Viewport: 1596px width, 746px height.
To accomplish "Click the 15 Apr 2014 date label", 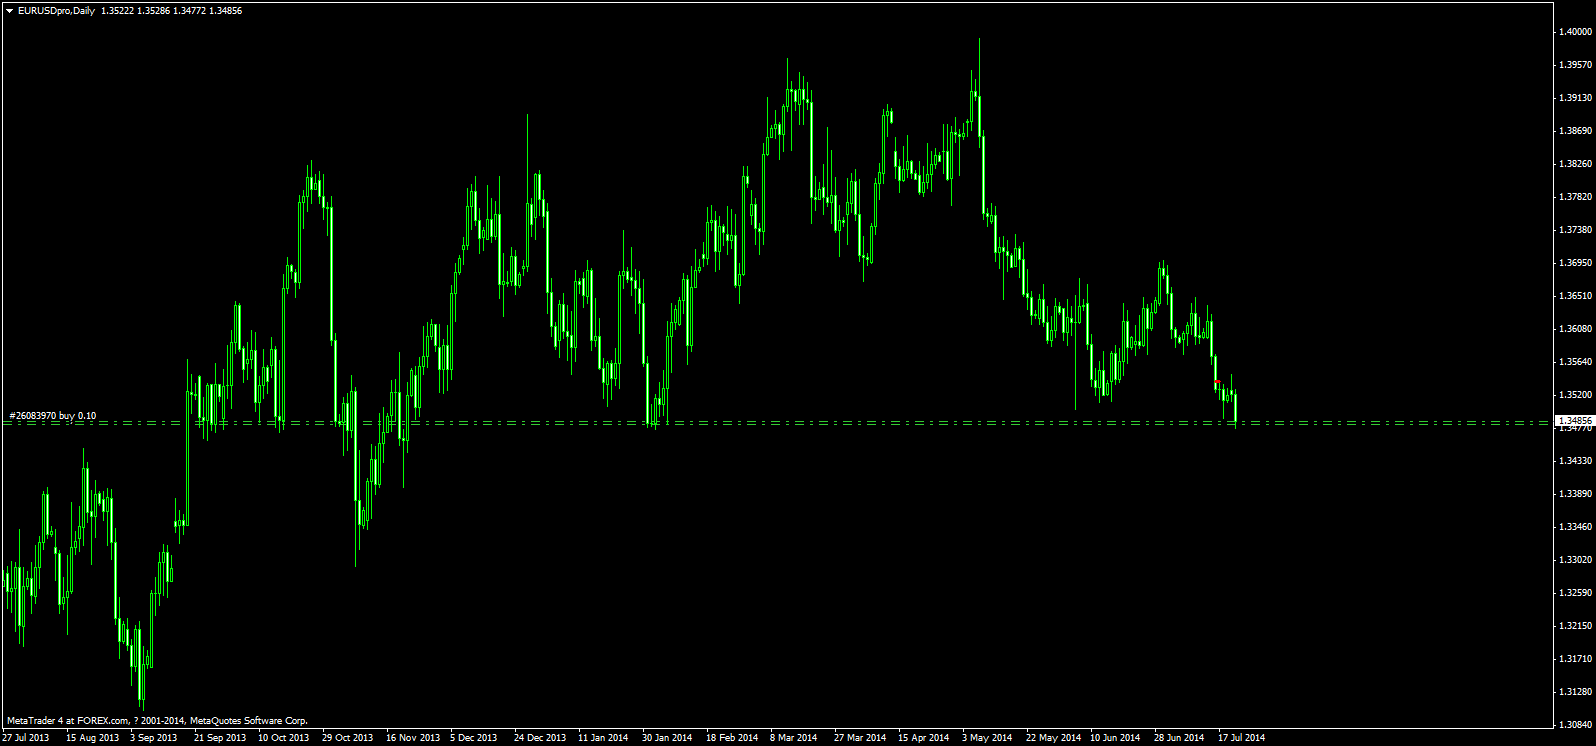I will [924, 738].
